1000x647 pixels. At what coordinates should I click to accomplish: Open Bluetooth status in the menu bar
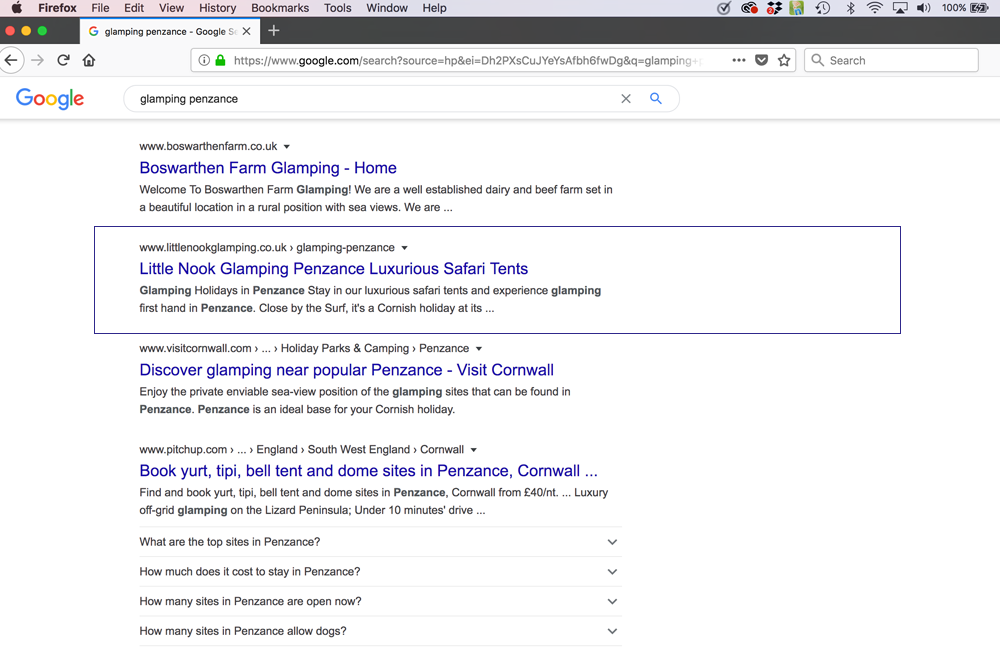(850, 8)
